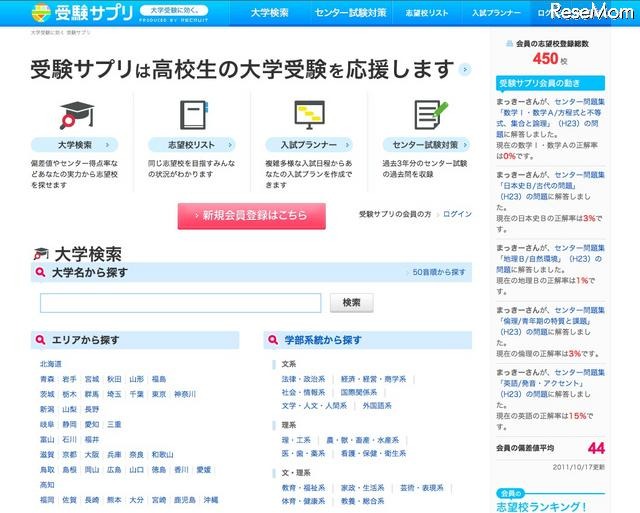This screenshot has height=513, width=640.
Task: Select 高知 in the area list
Action: (47, 485)
